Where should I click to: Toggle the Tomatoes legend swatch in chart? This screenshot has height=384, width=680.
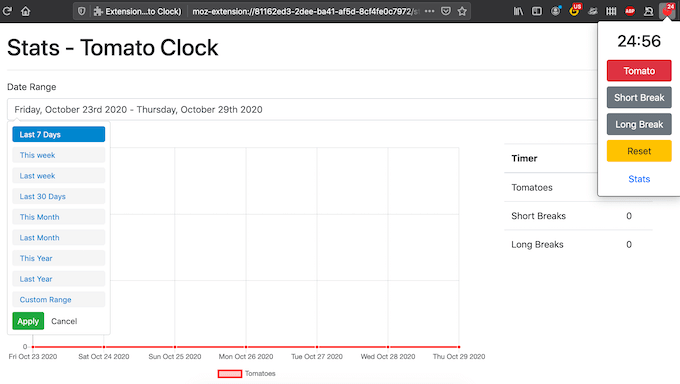click(230, 374)
